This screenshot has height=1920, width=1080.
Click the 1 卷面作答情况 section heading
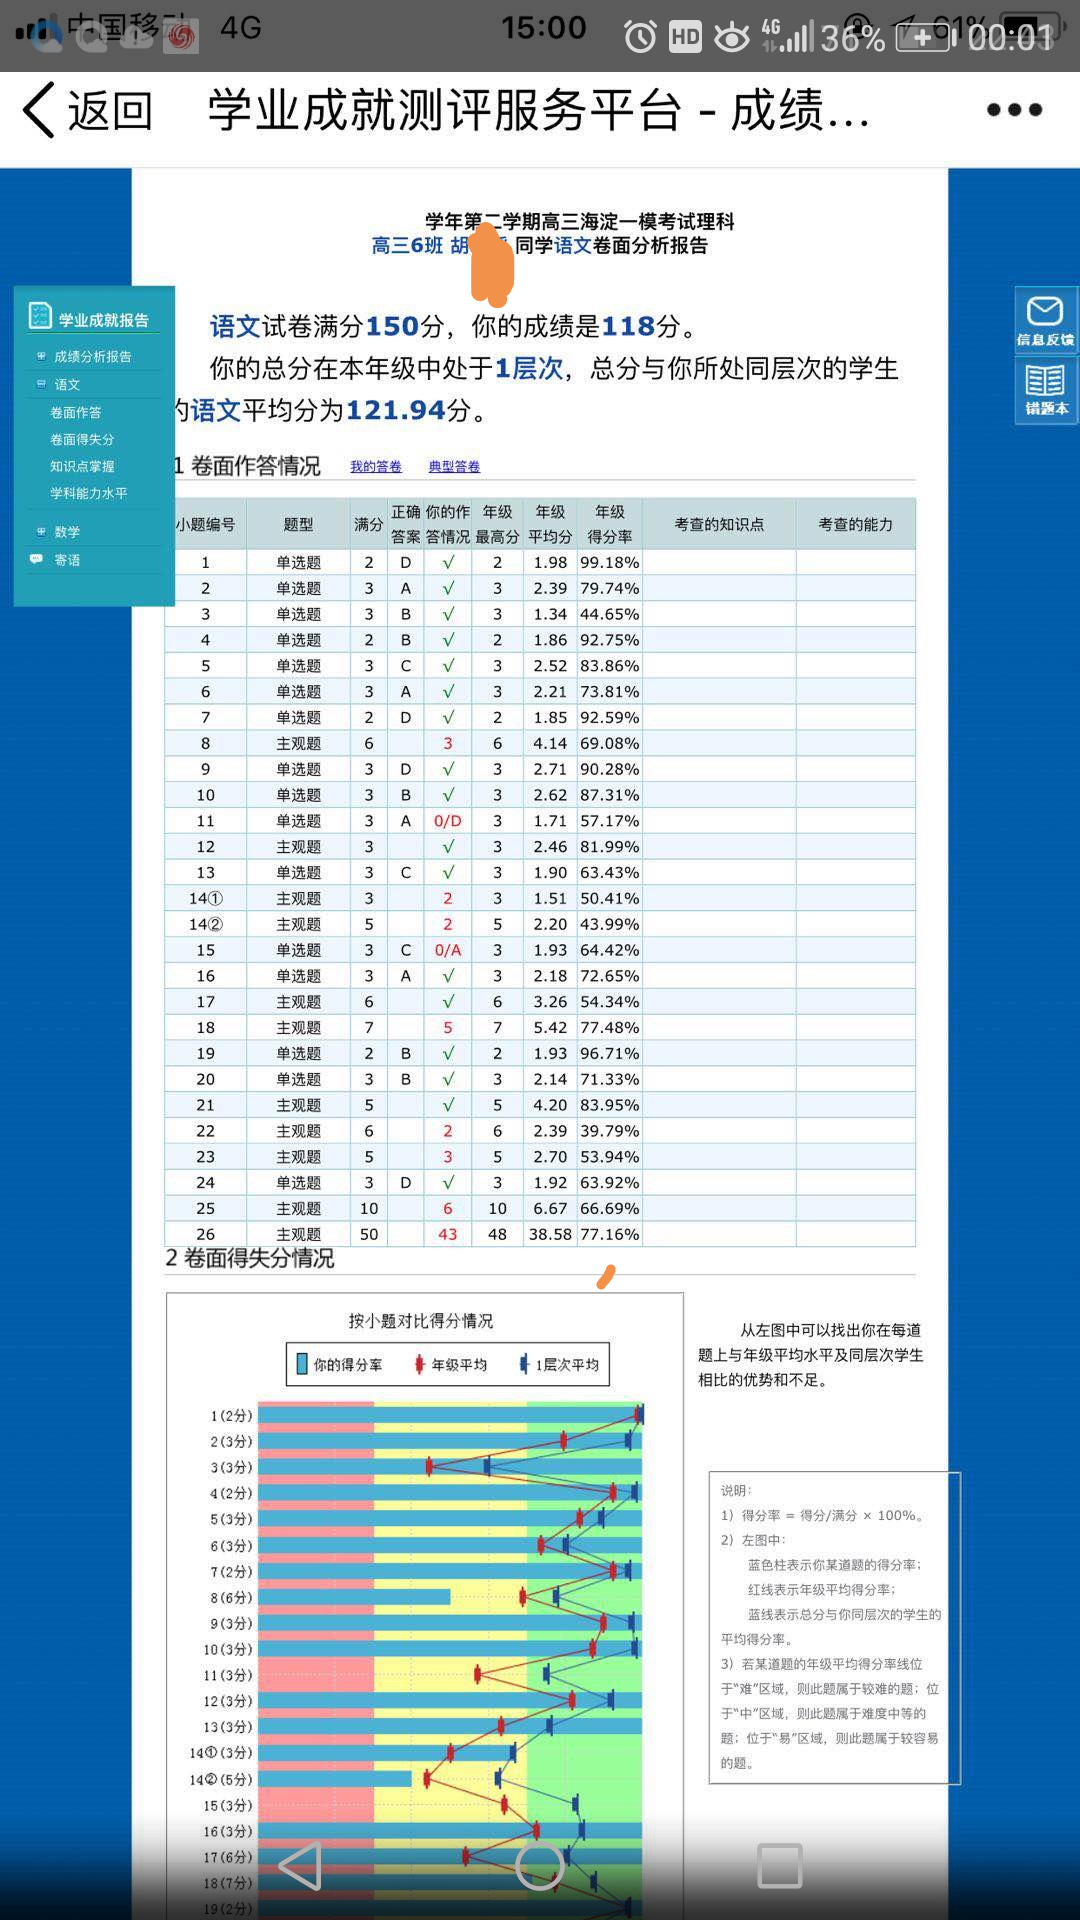[247, 466]
